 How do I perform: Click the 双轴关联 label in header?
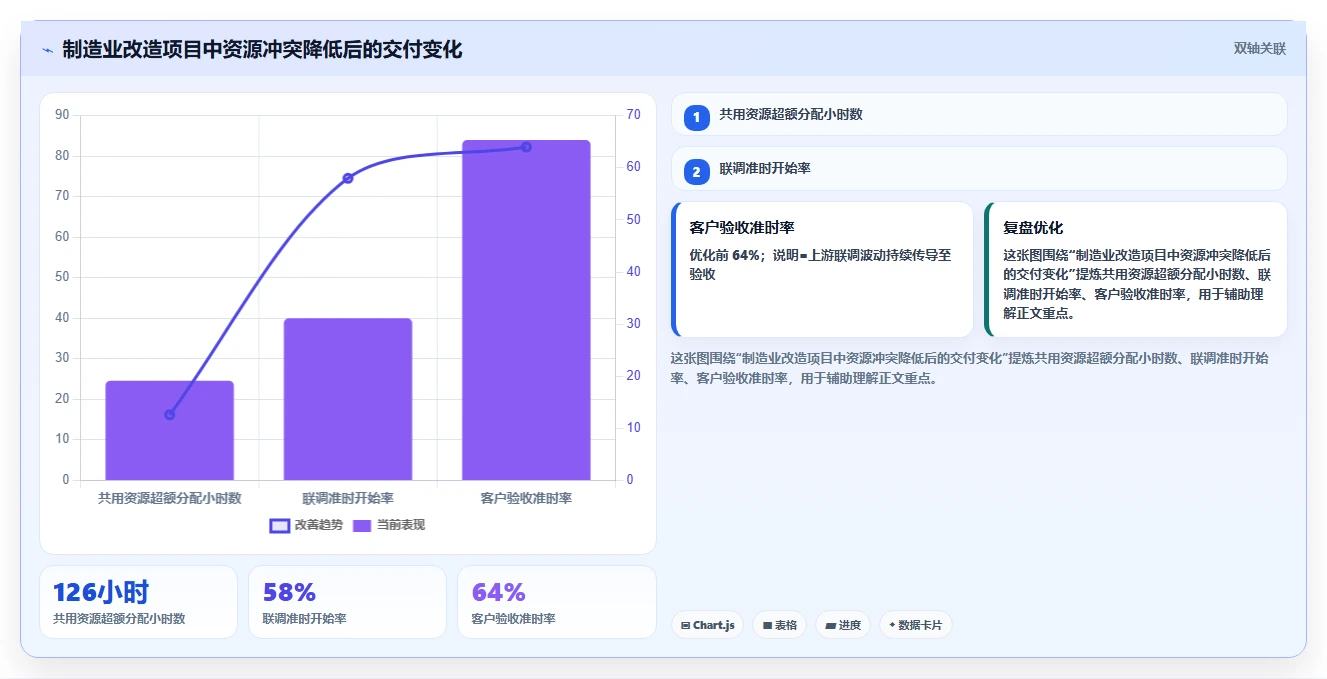[x=1259, y=48]
